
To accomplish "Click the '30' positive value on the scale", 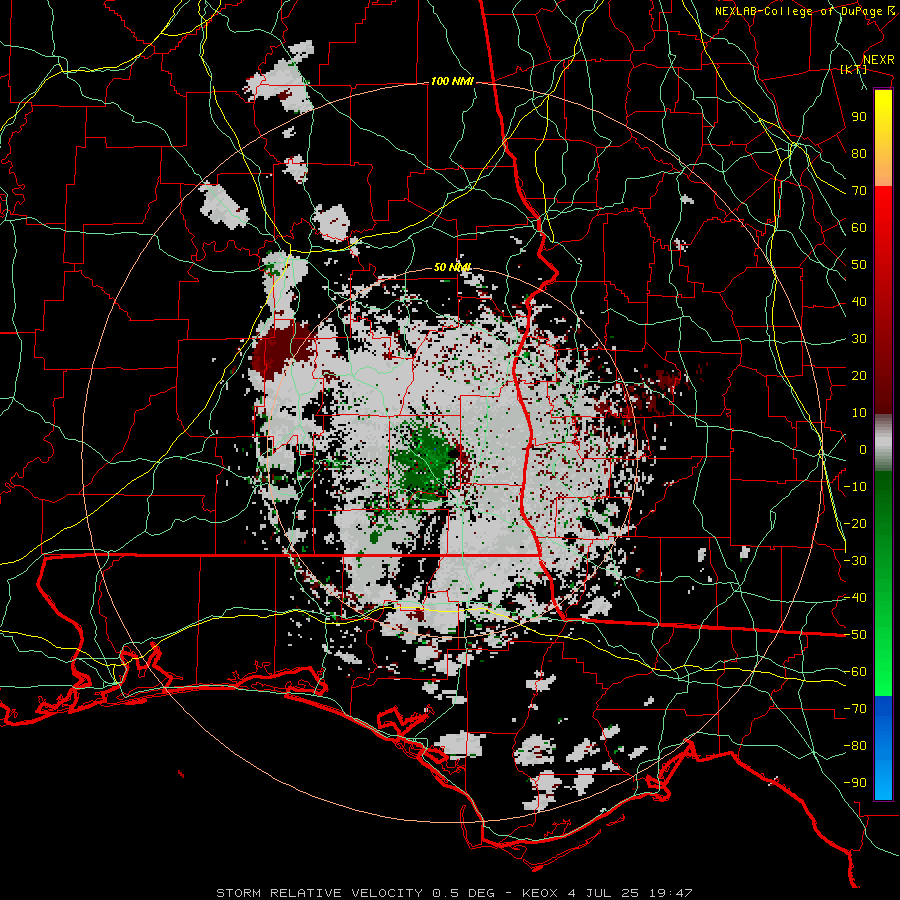I will click(x=859, y=339).
